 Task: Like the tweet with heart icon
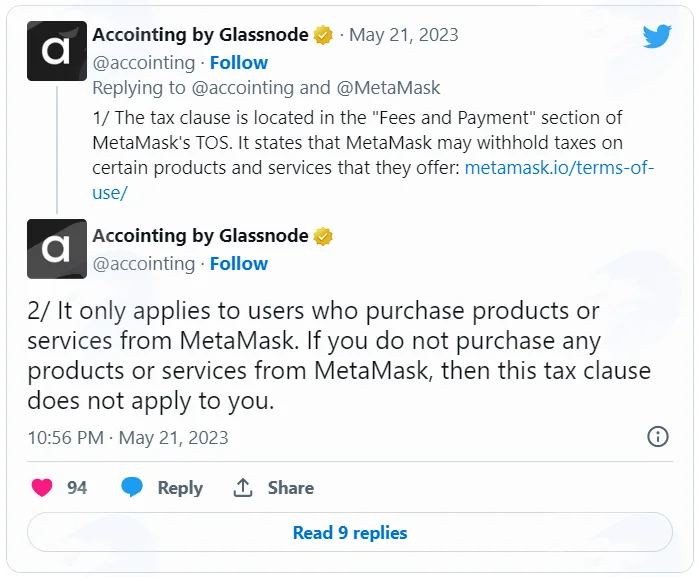click(x=42, y=488)
